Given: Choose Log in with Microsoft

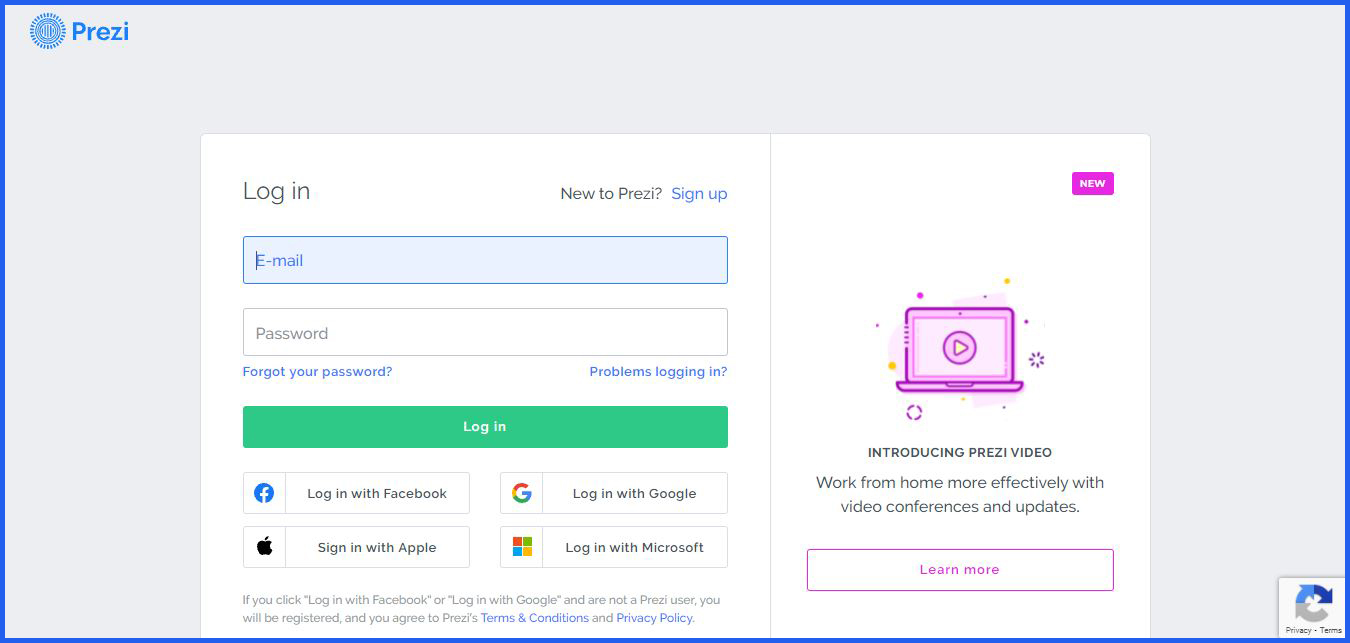Looking at the screenshot, I should [634, 546].
